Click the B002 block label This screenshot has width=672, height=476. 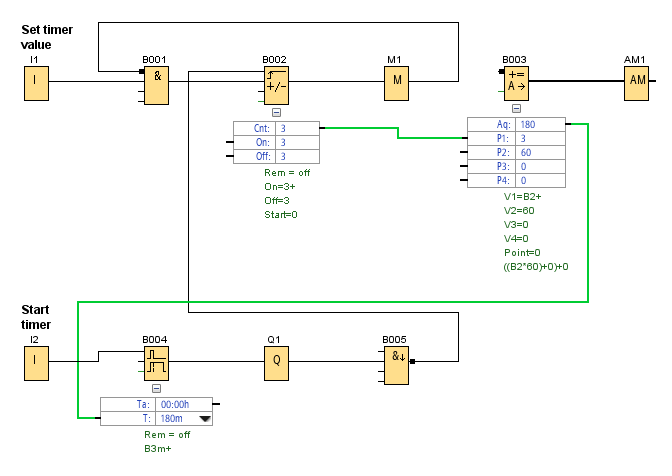click(274, 60)
